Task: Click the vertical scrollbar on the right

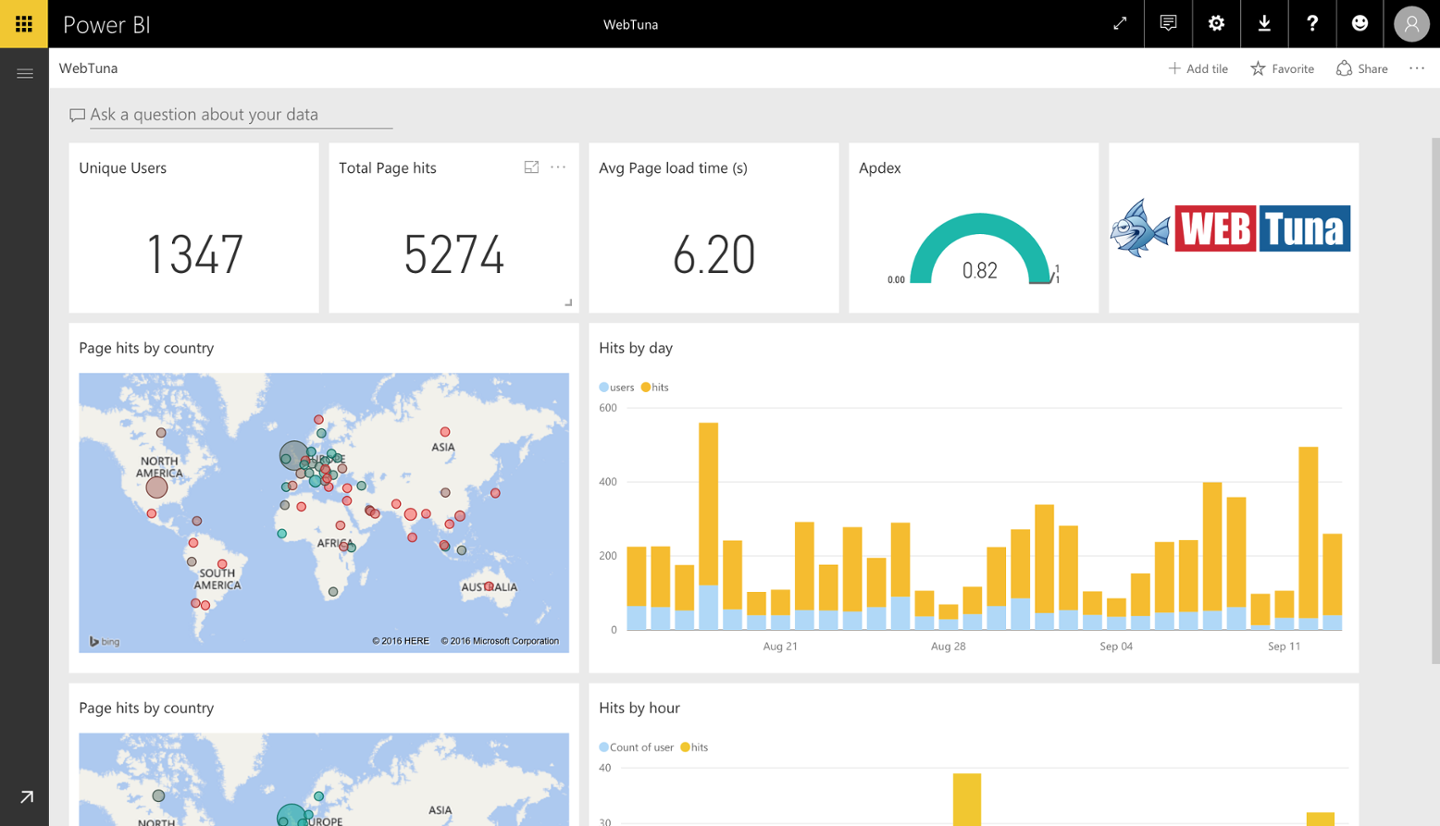Action: point(1435,400)
